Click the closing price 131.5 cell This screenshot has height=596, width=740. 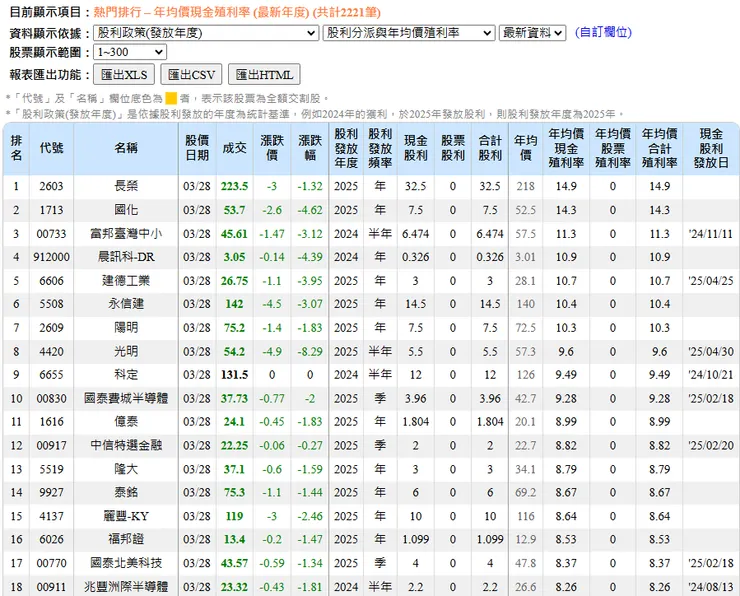tap(235, 375)
